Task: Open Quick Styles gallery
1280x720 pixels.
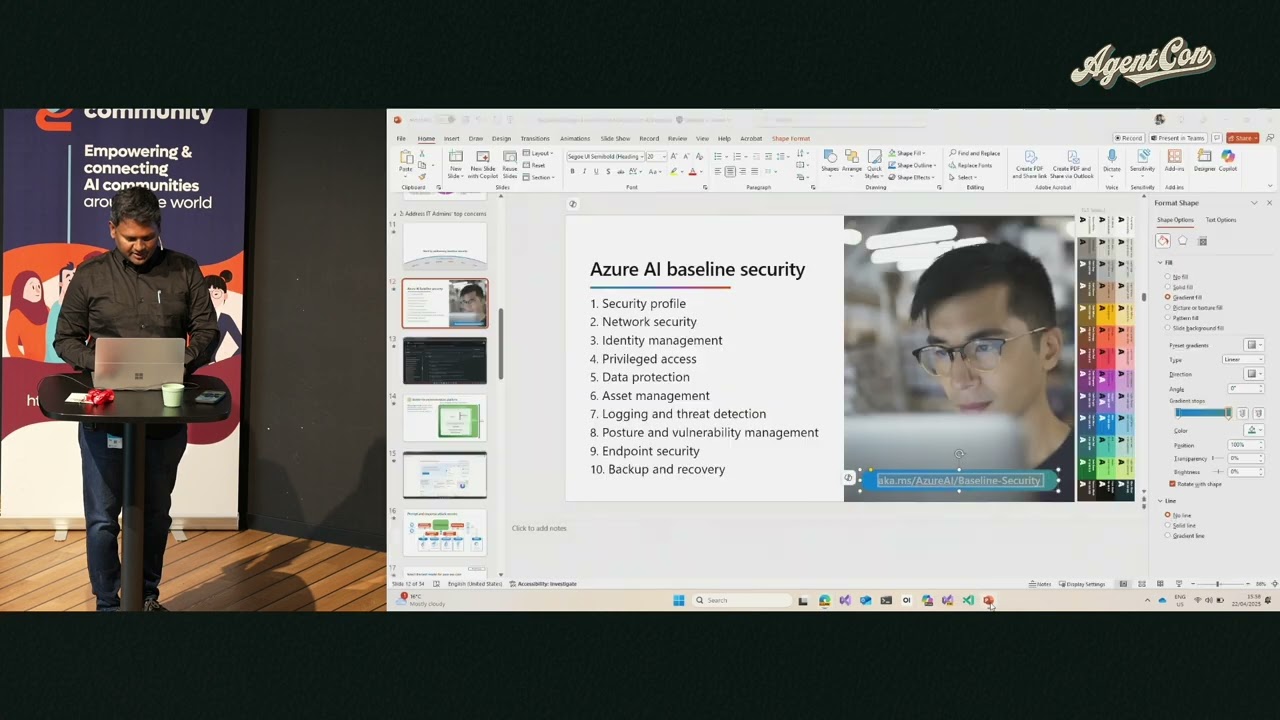Action: [875, 162]
